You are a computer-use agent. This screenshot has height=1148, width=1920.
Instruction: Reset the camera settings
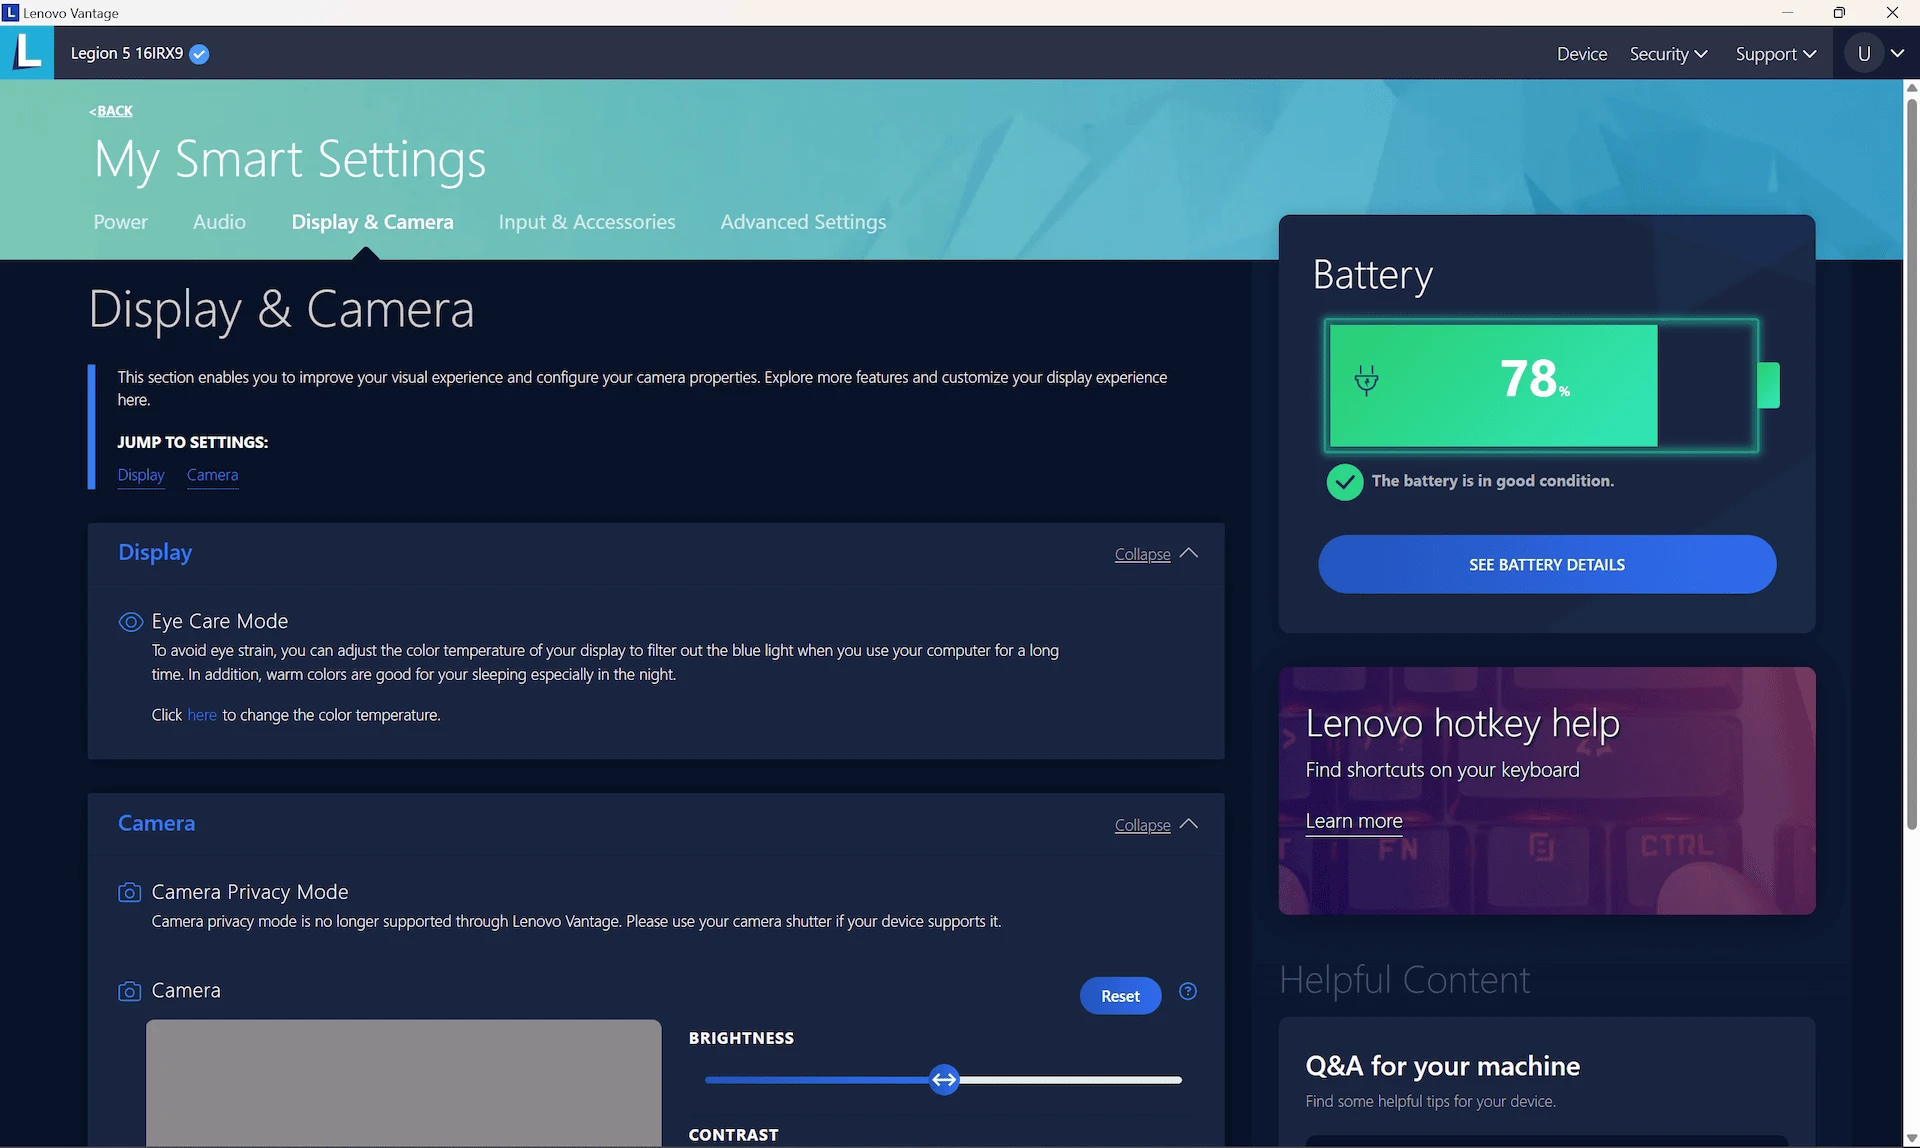click(1120, 996)
